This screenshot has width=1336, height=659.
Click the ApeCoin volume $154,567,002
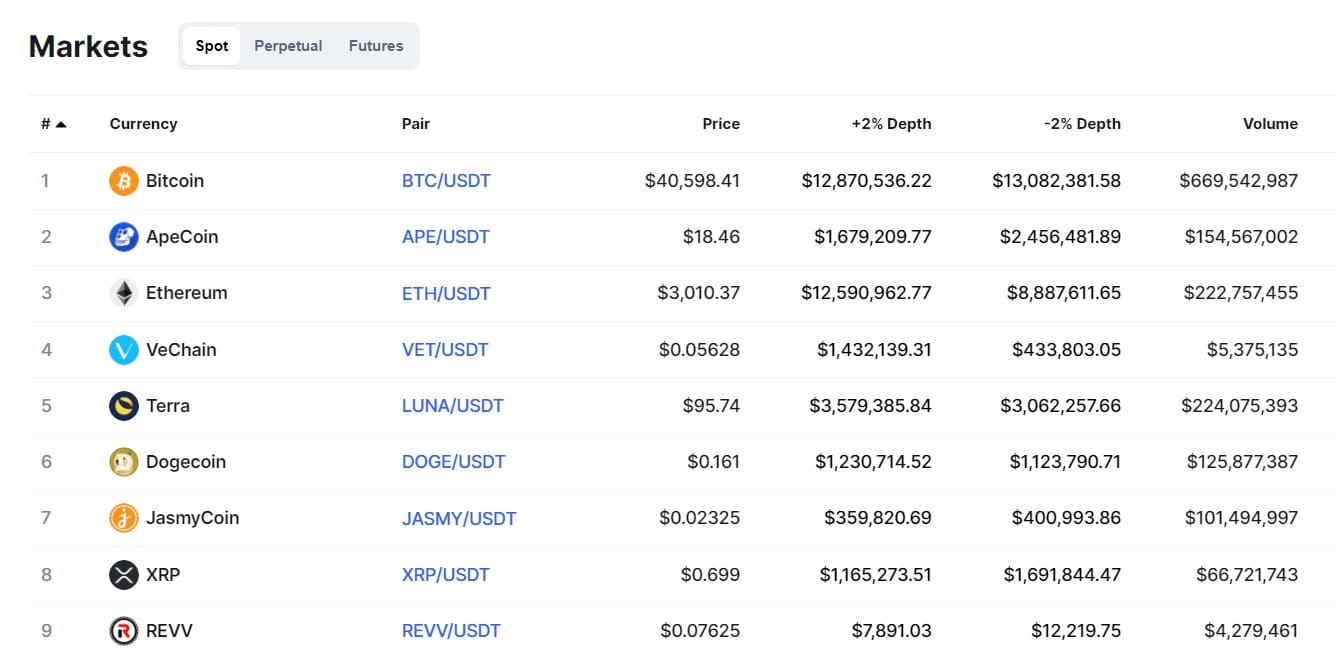pos(1242,237)
